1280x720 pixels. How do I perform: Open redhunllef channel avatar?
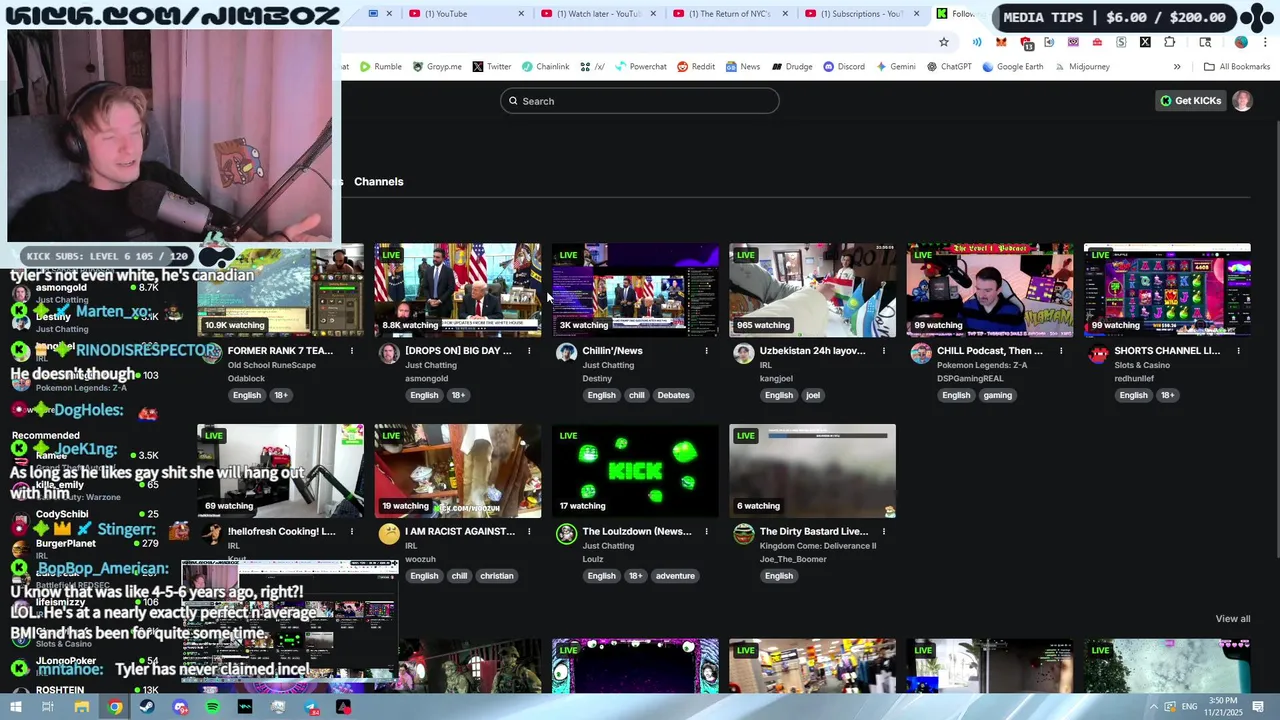[1098, 353]
